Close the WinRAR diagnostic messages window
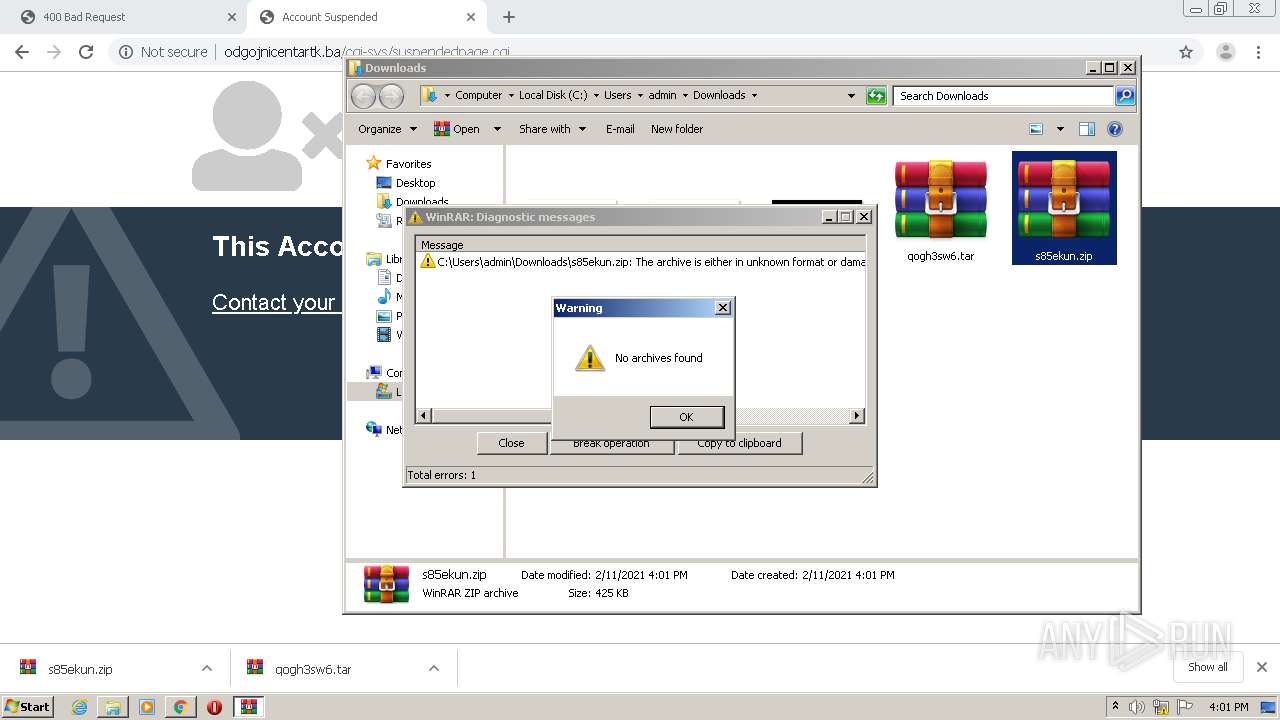 click(864, 217)
